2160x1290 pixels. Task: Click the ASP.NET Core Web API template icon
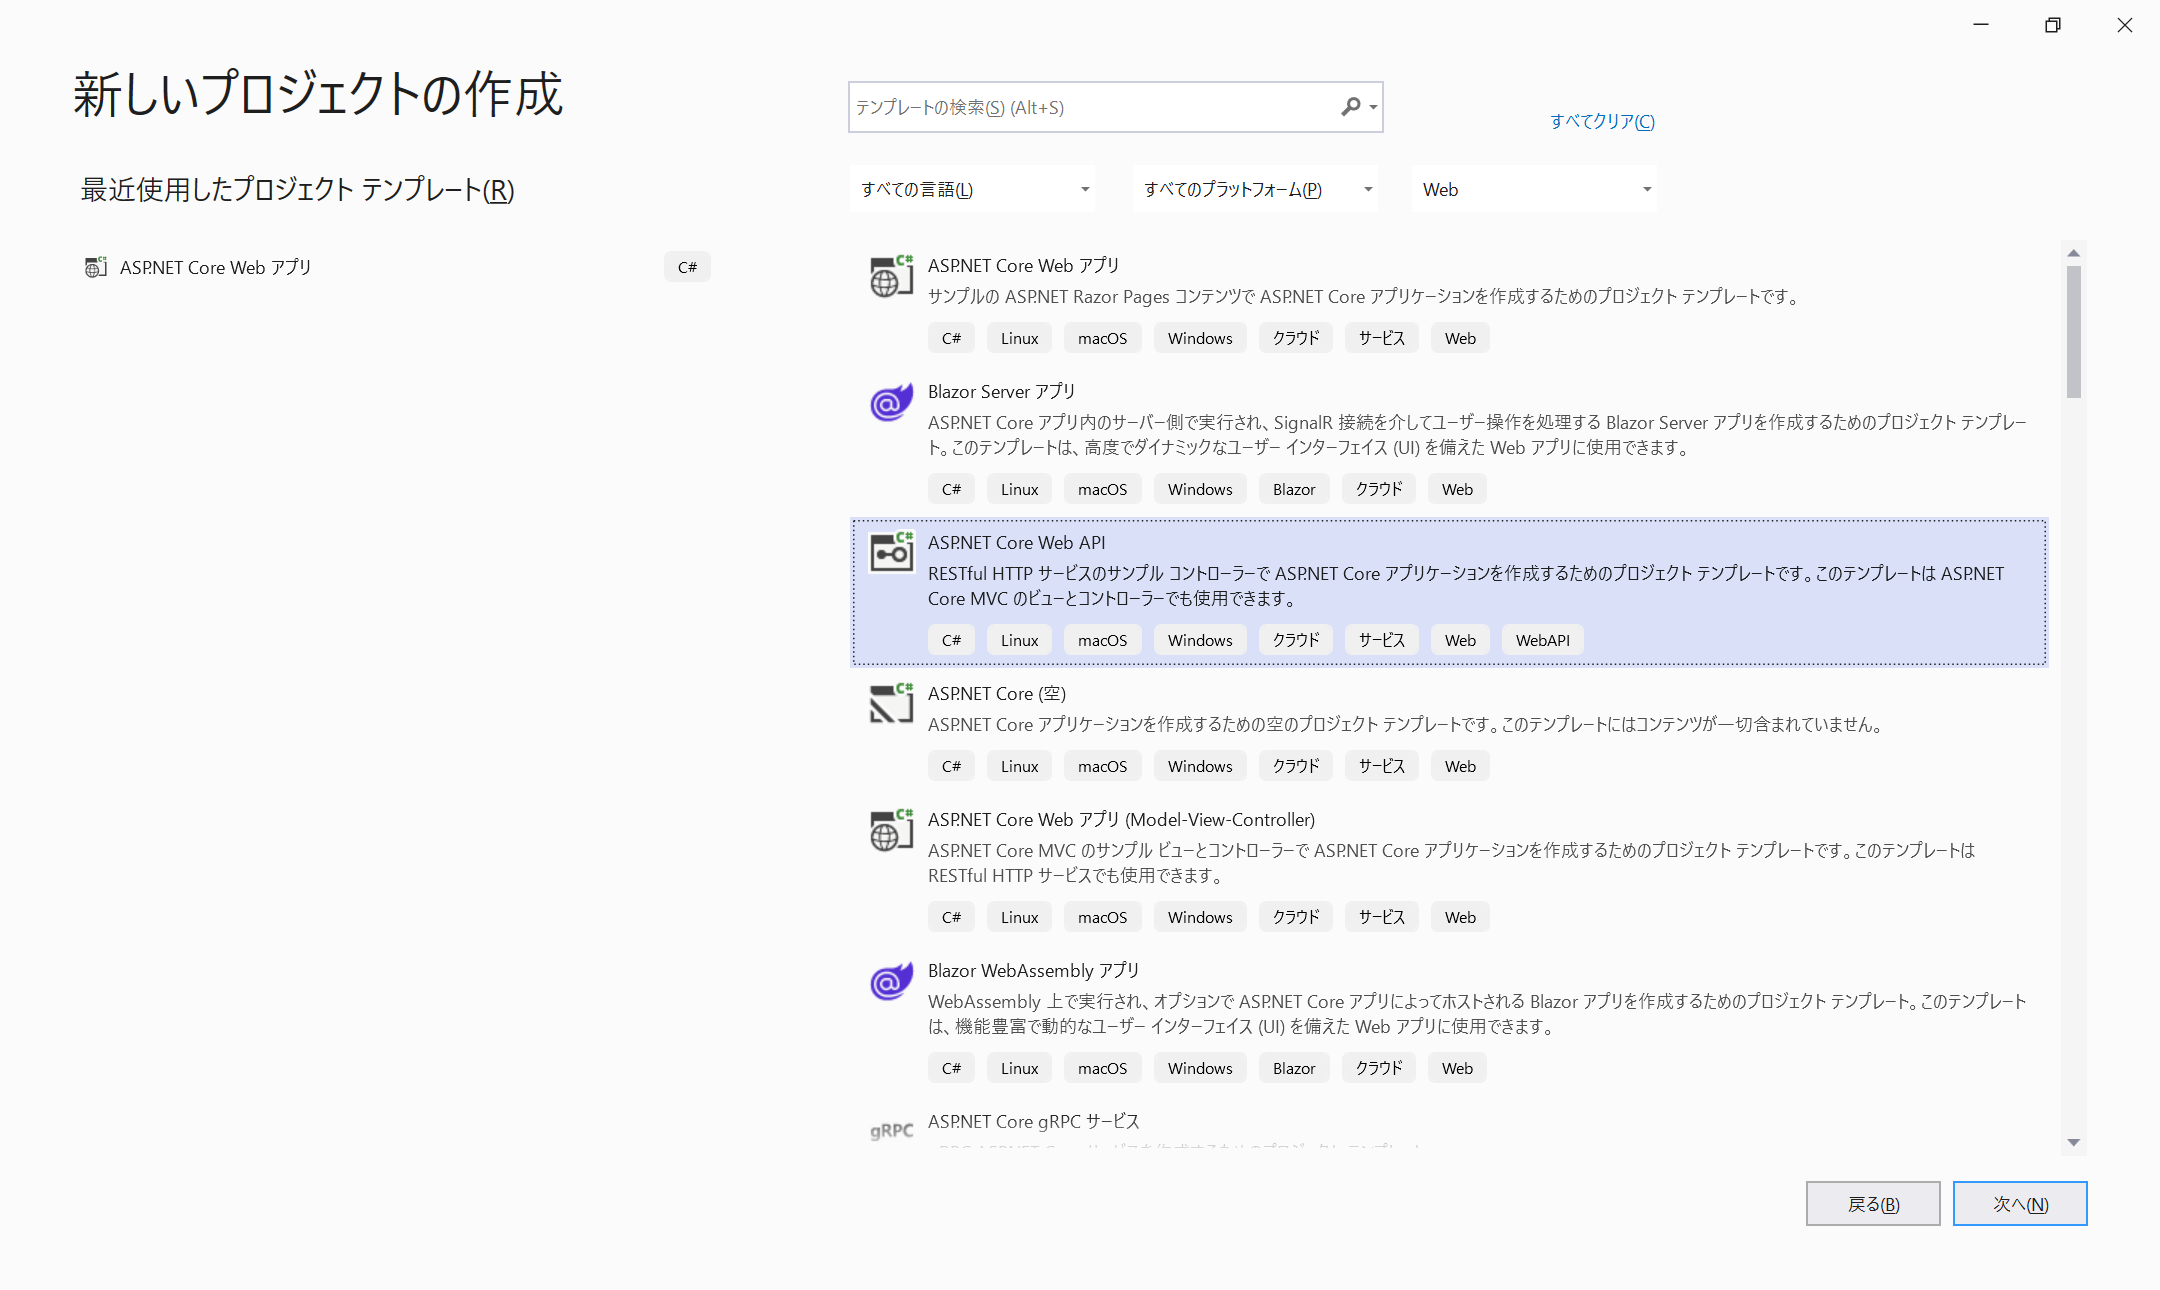click(x=891, y=552)
